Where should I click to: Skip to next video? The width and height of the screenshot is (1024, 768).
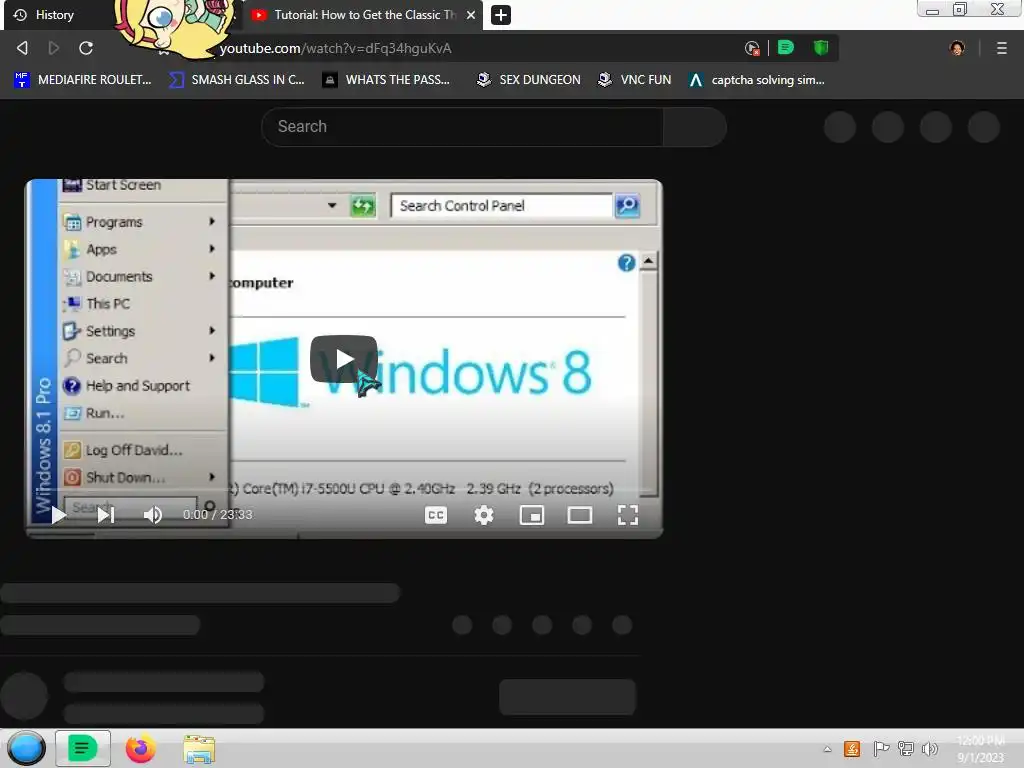pyautogui.click(x=106, y=515)
